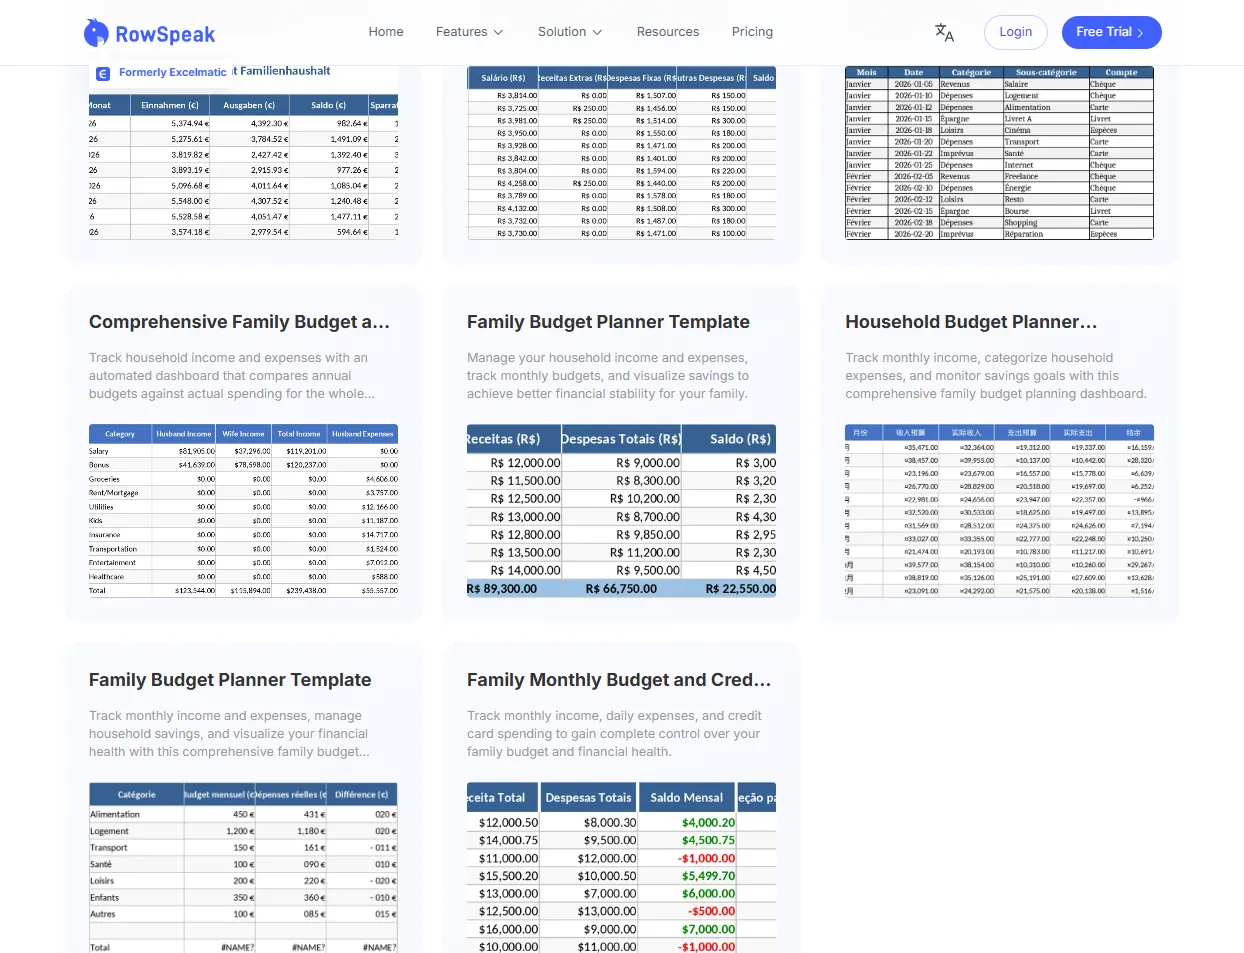Open the Comprehensive Family Budget template
Screen dimensions: 1244x953
(238, 322)
